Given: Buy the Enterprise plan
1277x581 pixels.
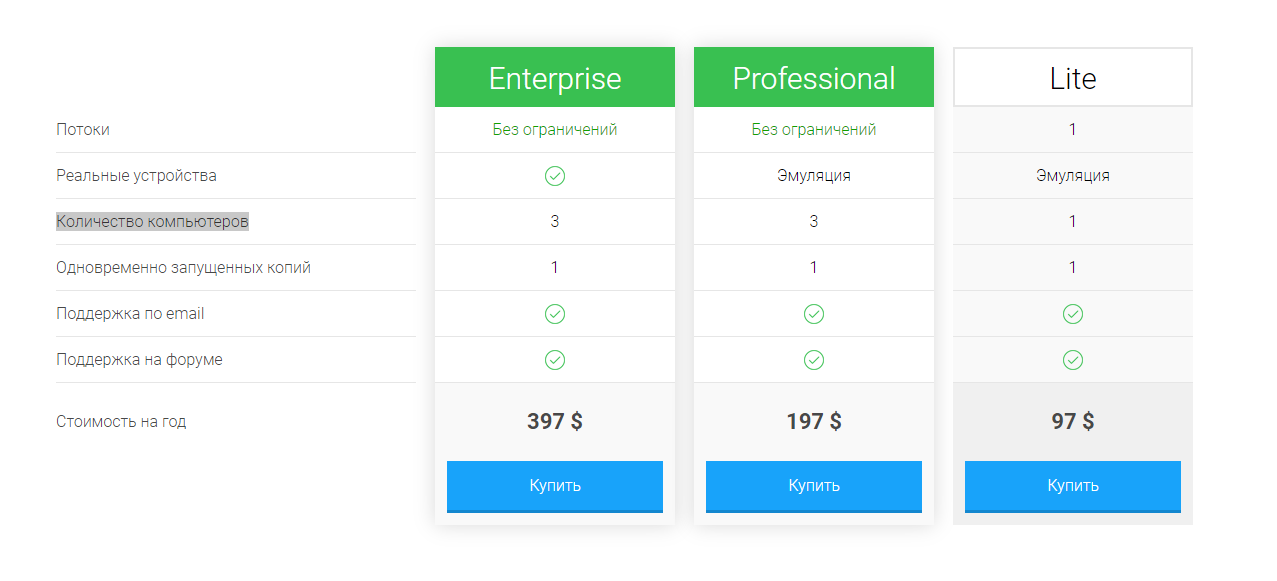Looking at the screenshot, I should pos(555,486).
